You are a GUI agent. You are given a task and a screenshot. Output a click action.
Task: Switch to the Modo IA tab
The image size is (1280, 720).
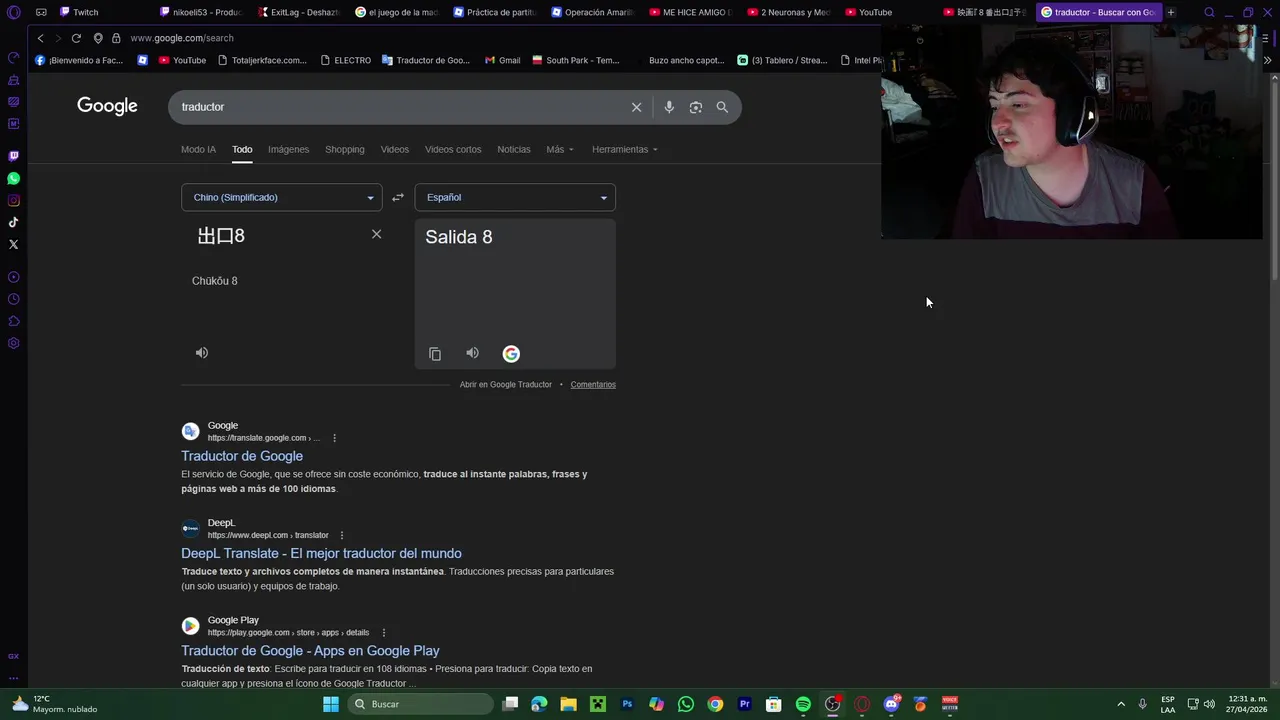[x=198, y=149]
